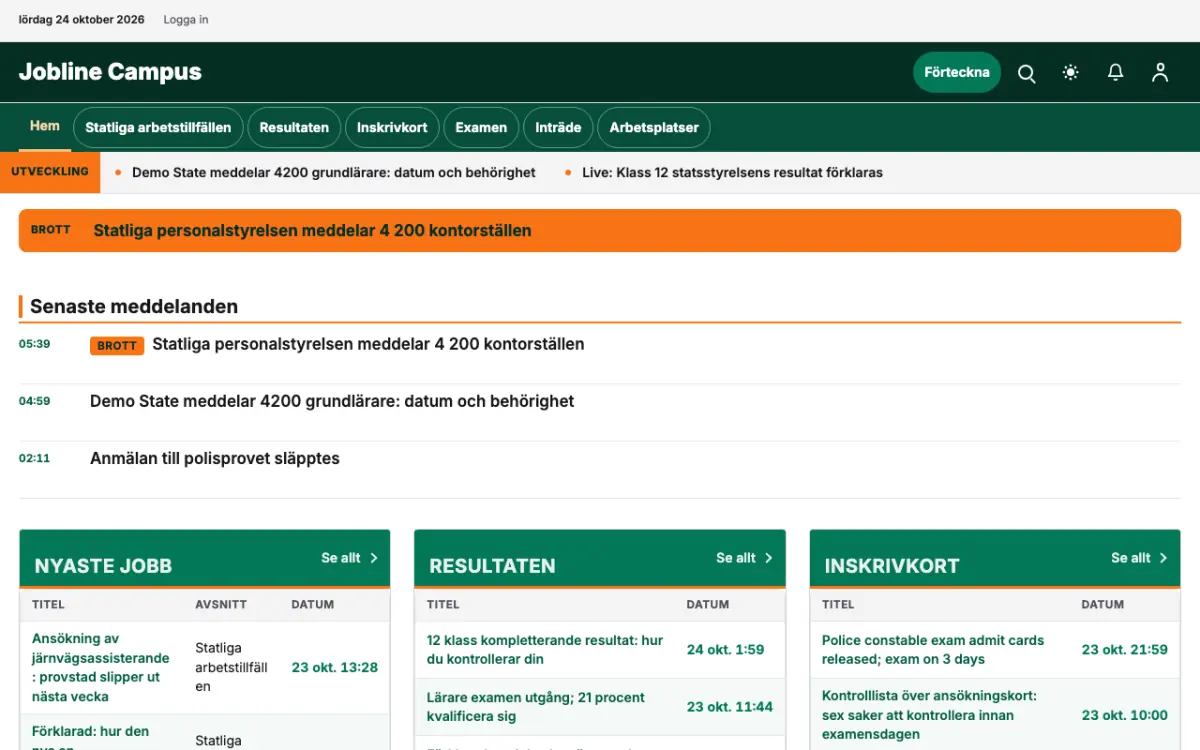
Task: Click the BROTT badge in message list
Action: (x=117, y=346)
